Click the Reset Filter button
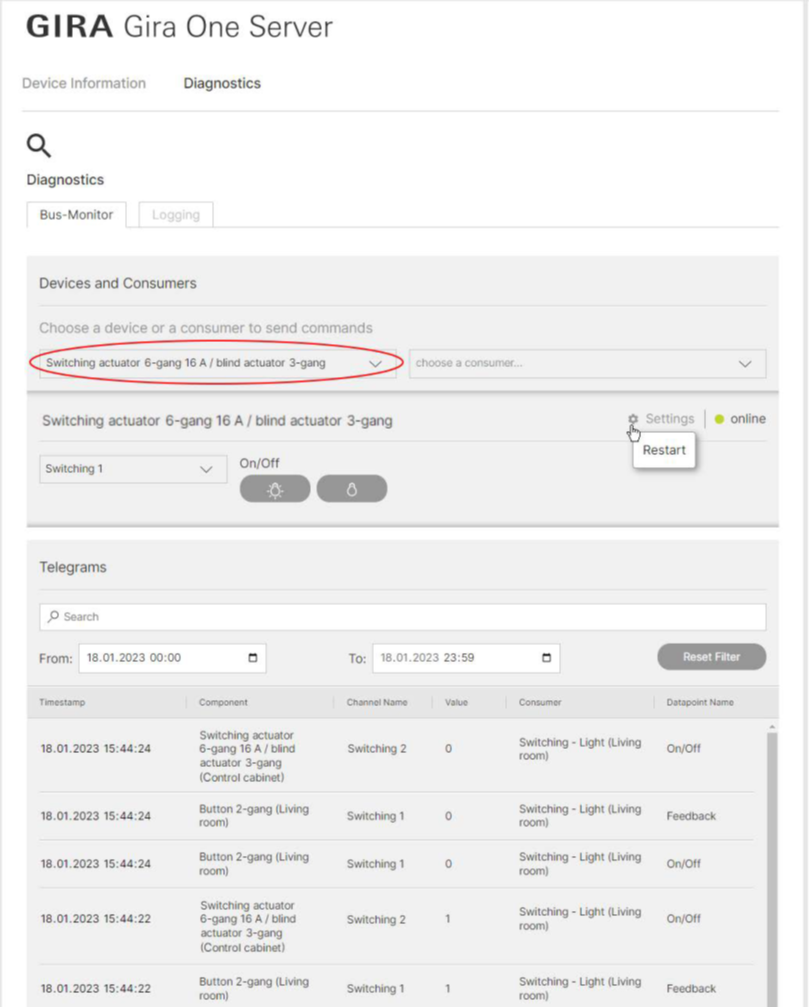This screenshot has width=809, height=1007. (711, 657)
